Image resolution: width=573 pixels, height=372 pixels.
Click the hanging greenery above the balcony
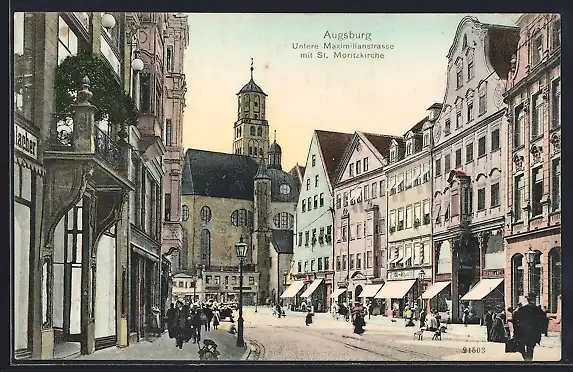[96, 88]
